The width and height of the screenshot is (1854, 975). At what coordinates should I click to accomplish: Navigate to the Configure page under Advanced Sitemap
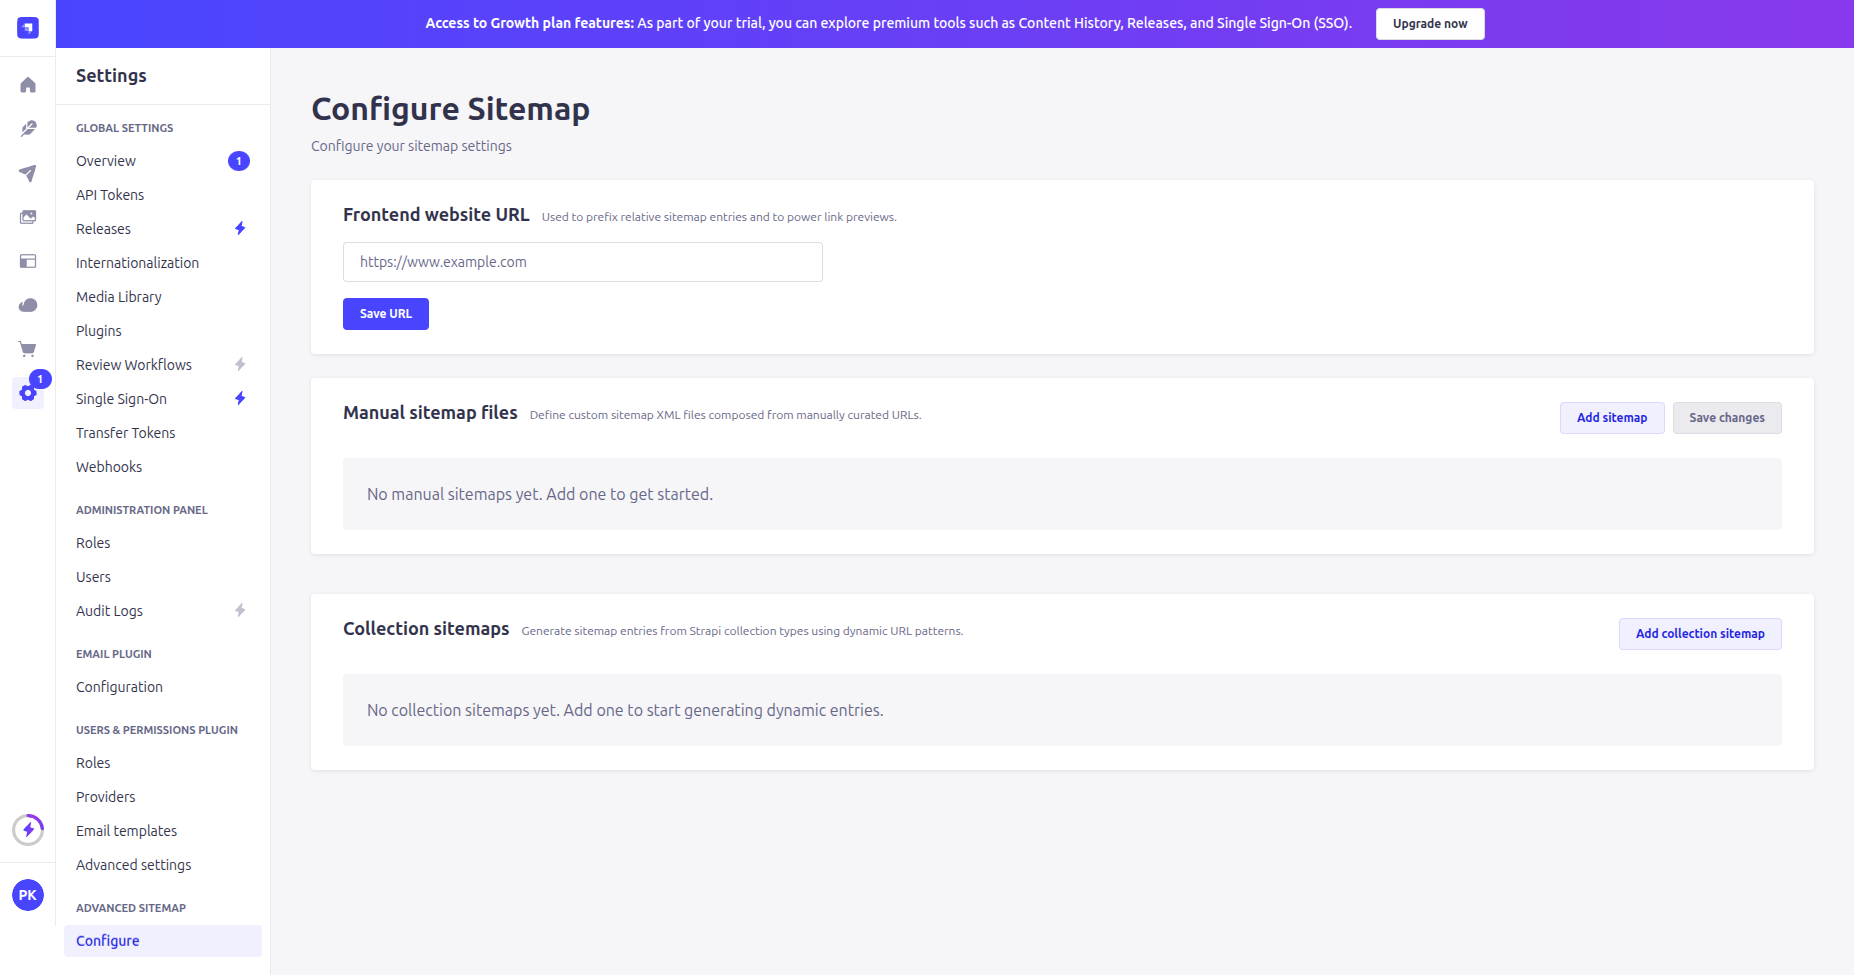tap(107, 940)
